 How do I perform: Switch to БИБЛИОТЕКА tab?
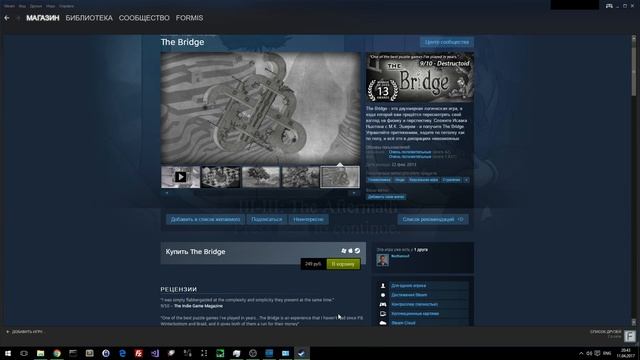click(89, 18)
